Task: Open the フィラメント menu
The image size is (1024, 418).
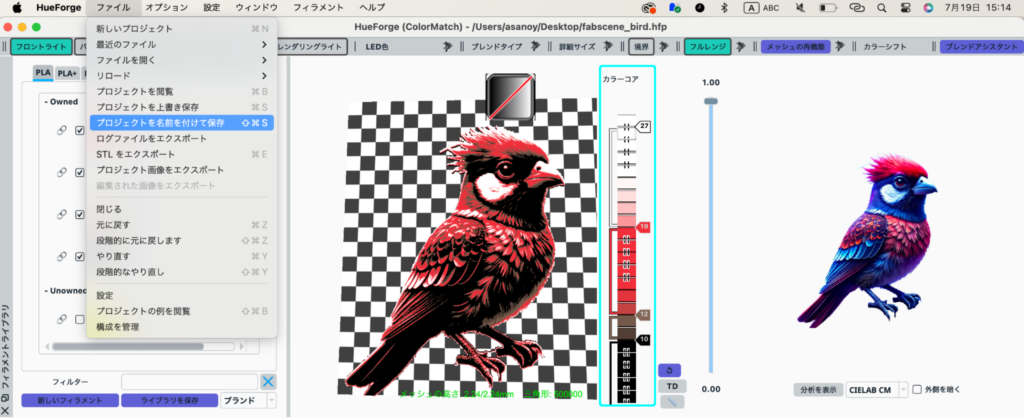Action: [x=318, y=8]
